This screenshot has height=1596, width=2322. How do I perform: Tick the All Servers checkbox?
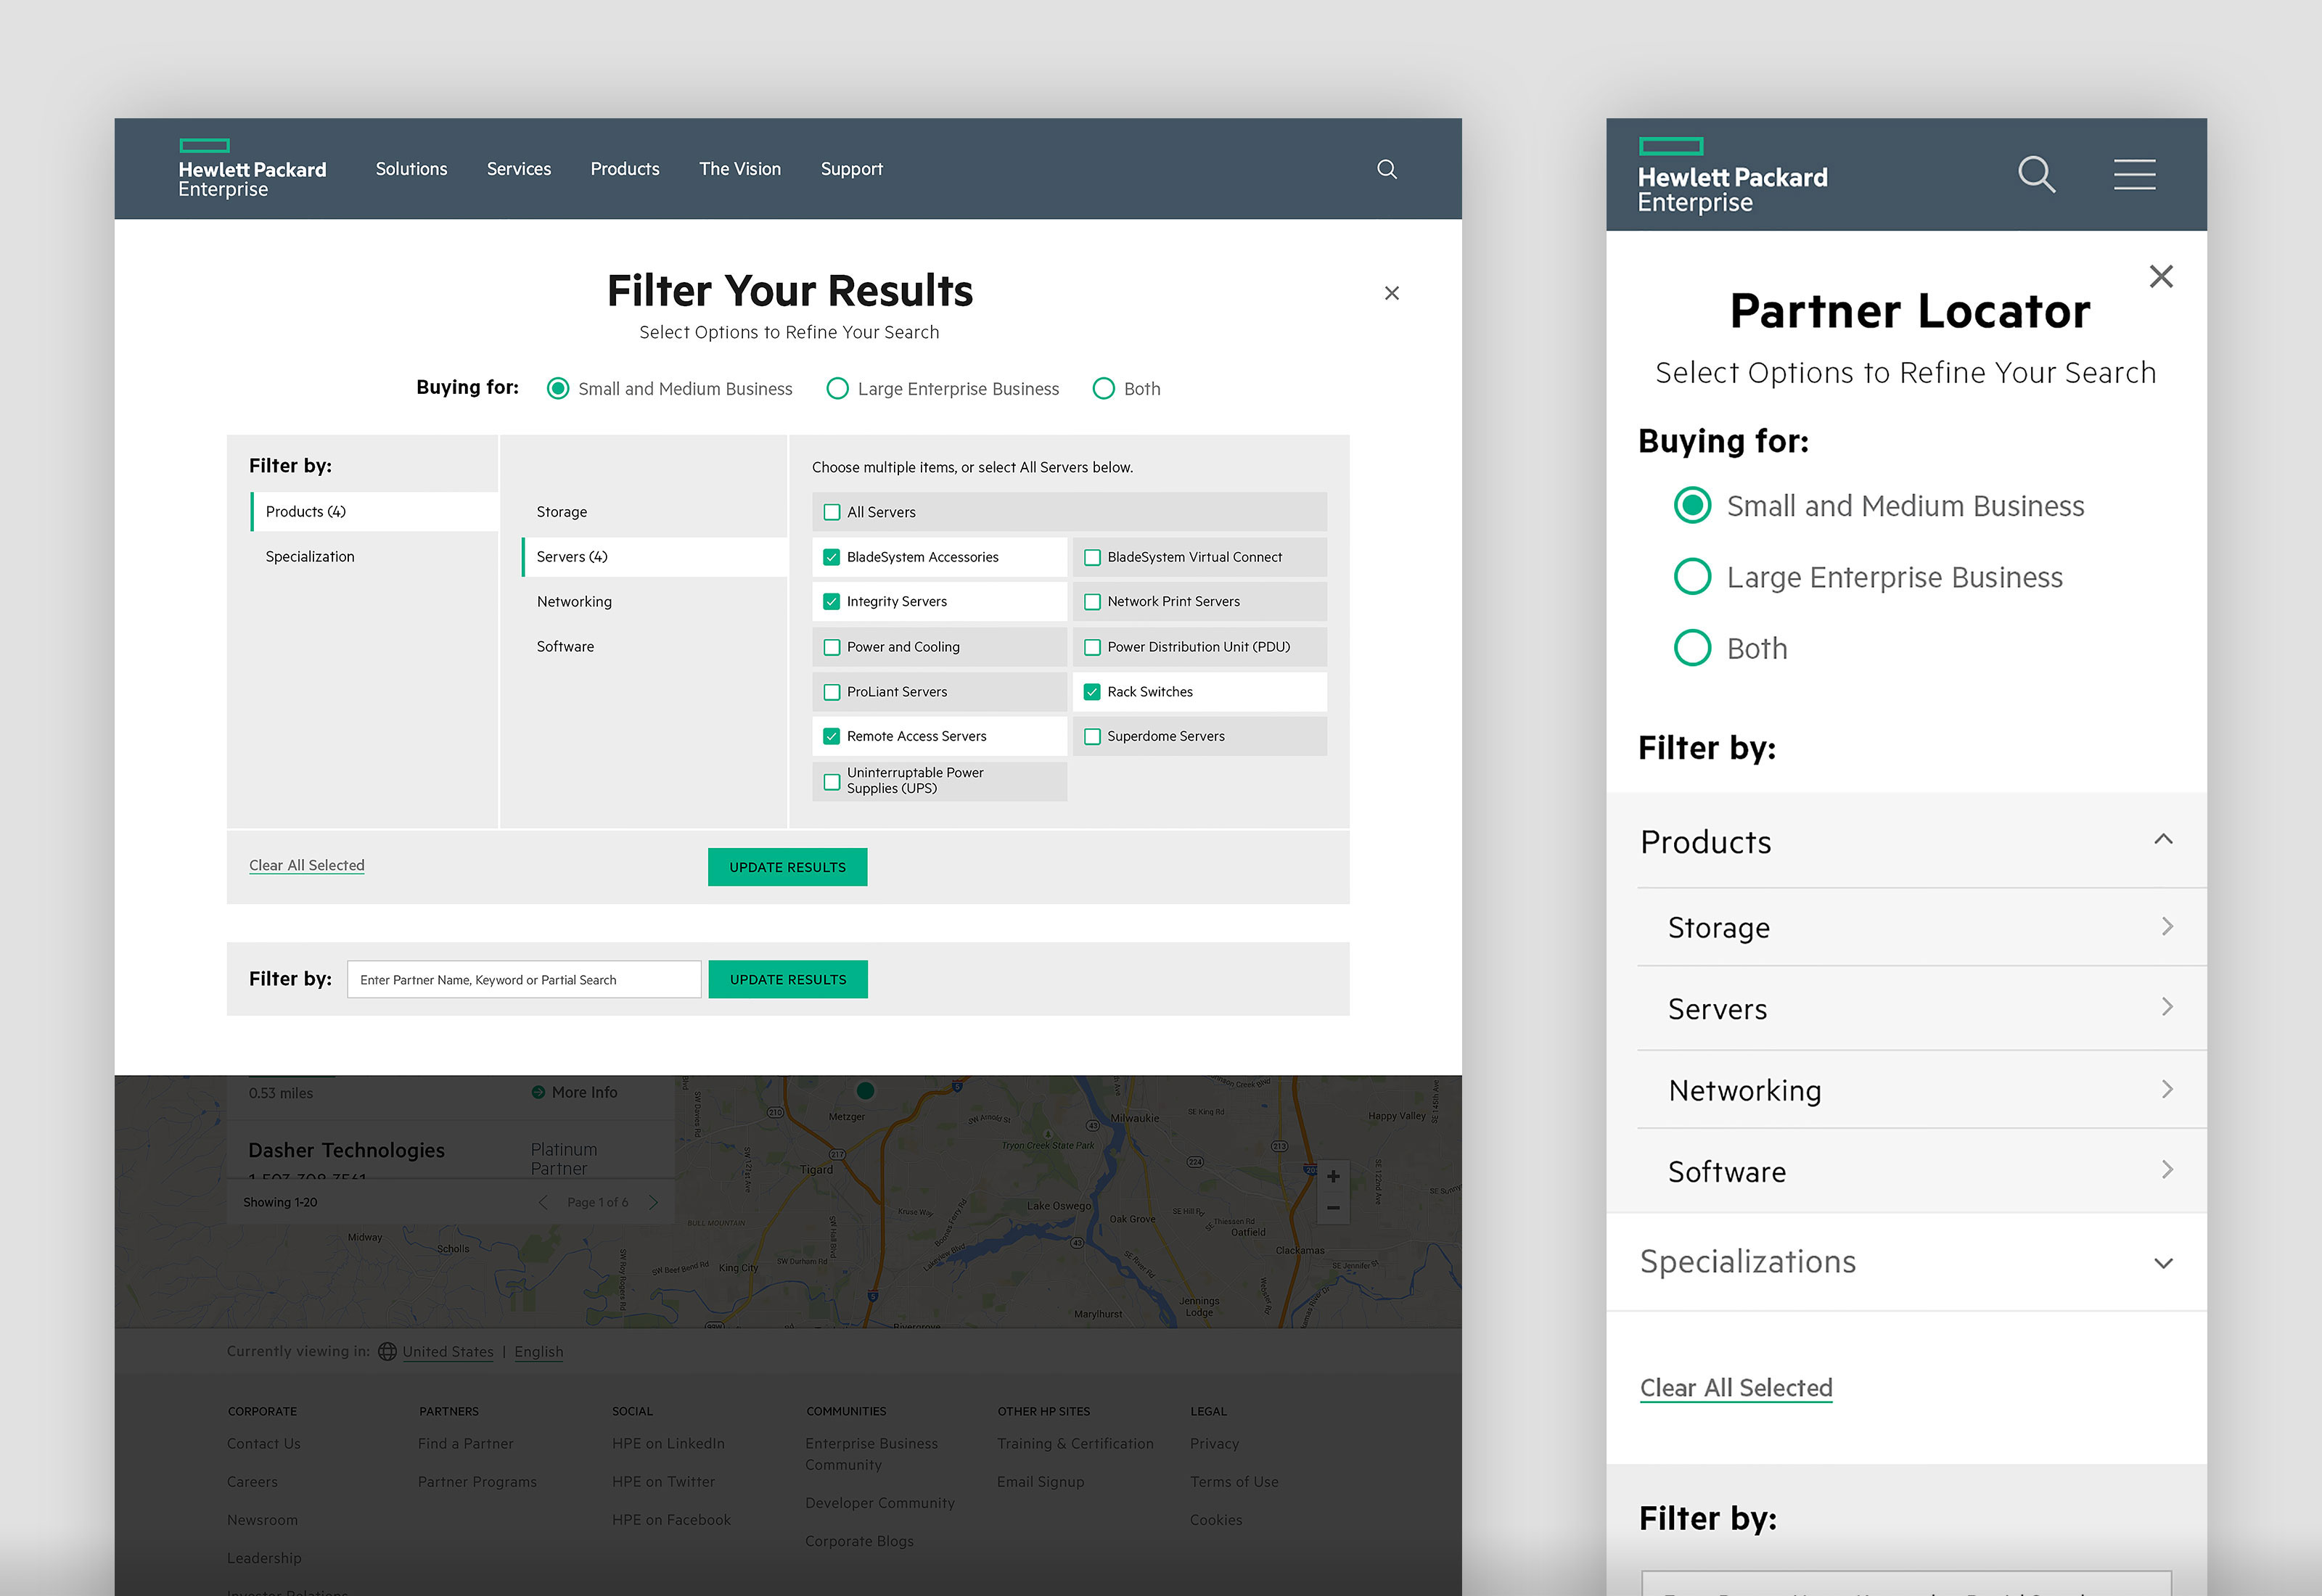pos(831,512)
